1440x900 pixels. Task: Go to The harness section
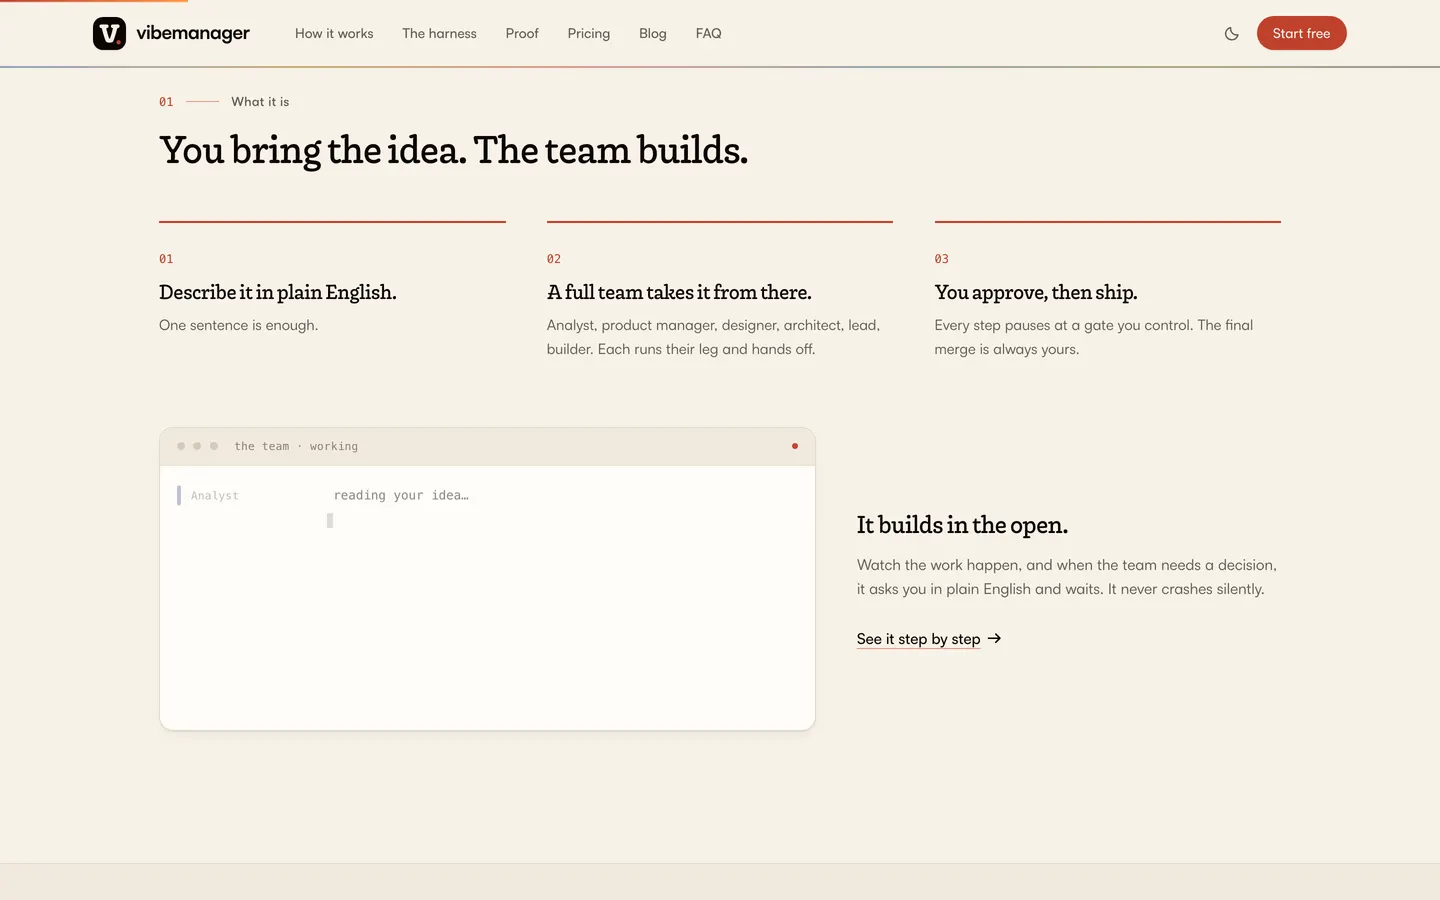point(439,33)
